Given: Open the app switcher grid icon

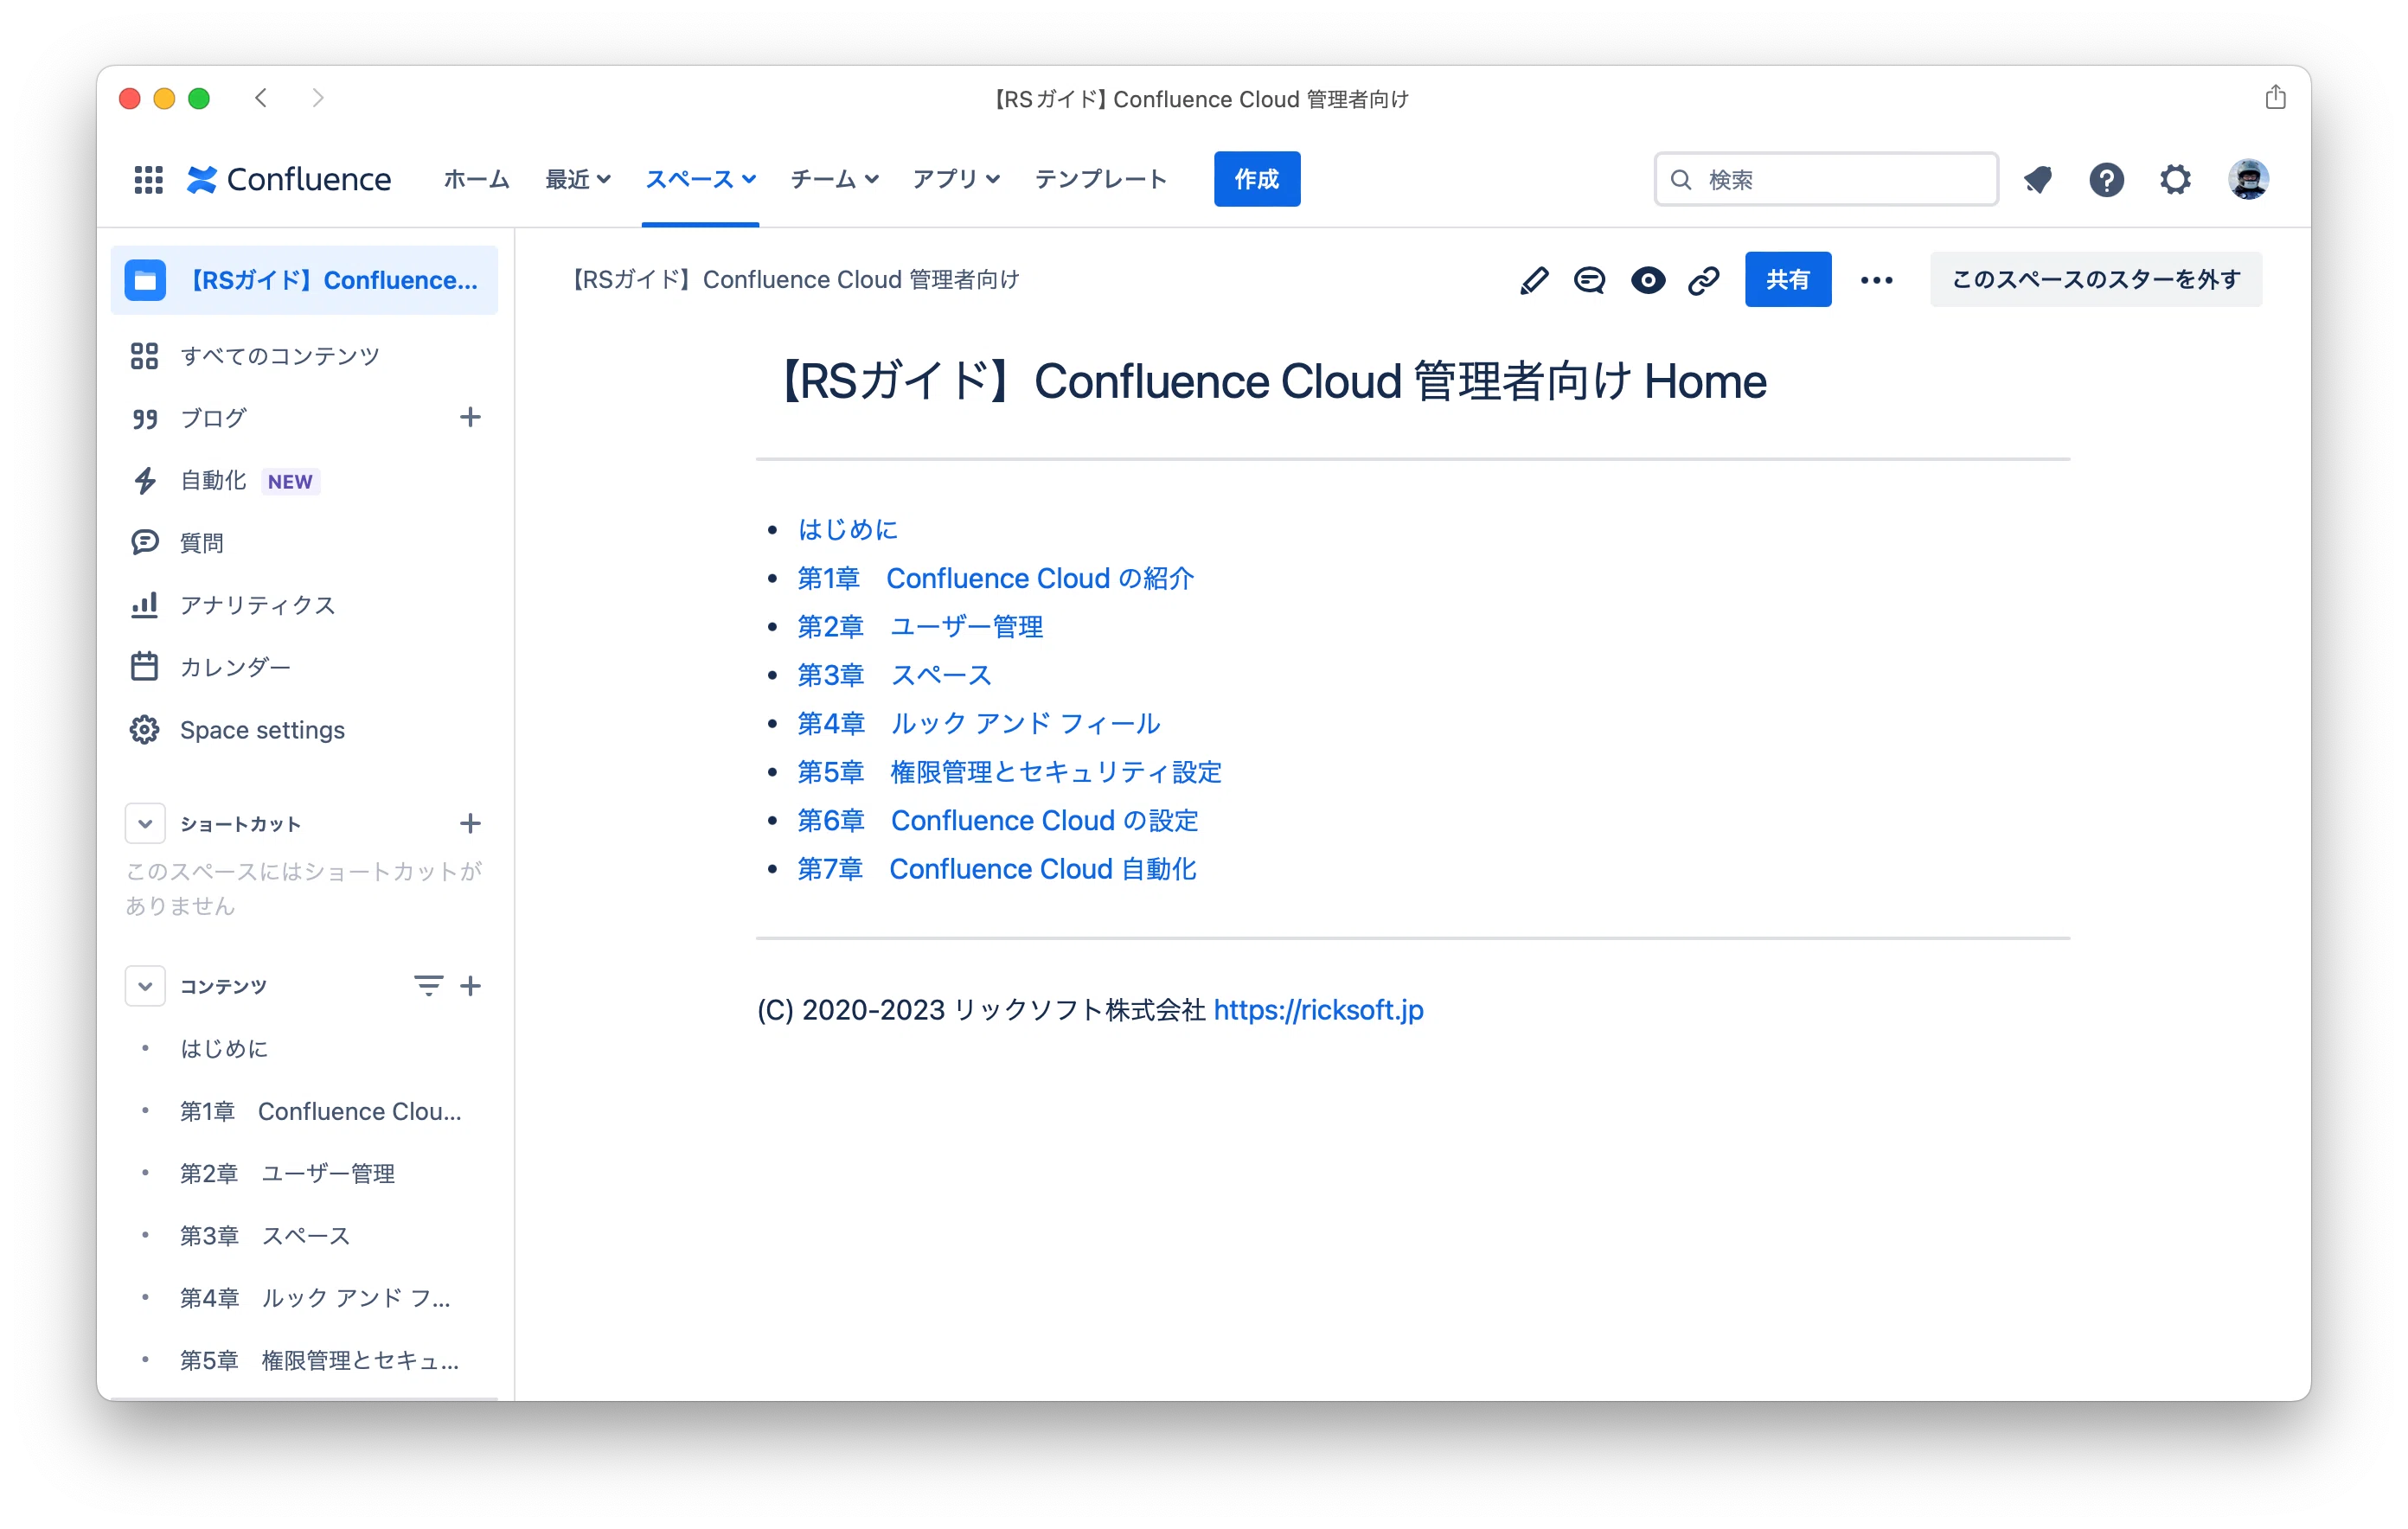Looking at the screenshot, I should pos(148,180).
